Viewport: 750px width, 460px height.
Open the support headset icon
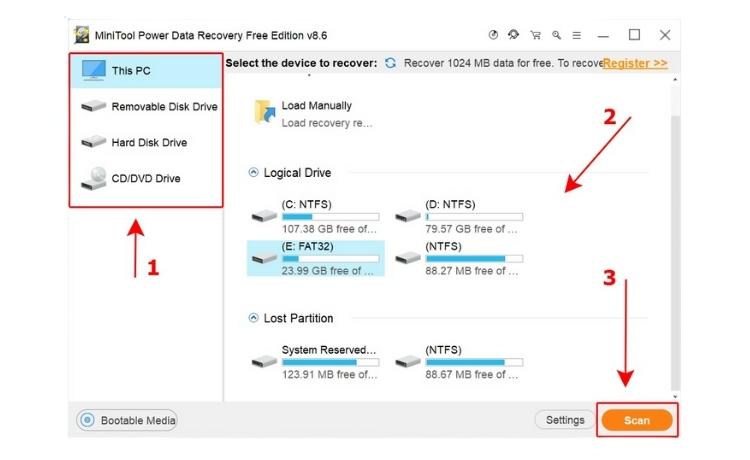[514, 35]
